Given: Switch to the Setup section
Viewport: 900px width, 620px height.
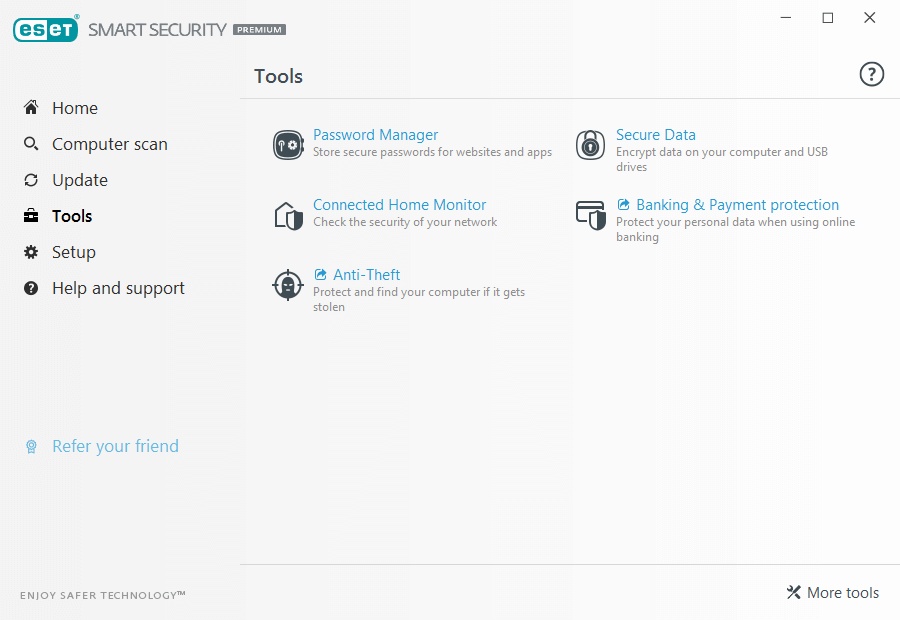Looking at the screenshot, I should (74, 252).
